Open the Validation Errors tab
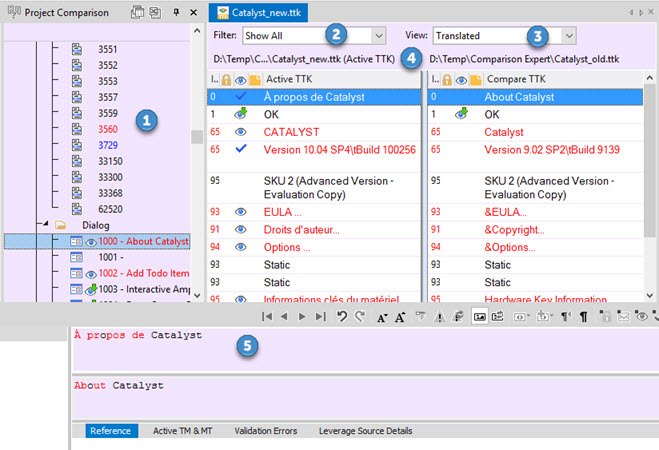 [x=266, y=431]
